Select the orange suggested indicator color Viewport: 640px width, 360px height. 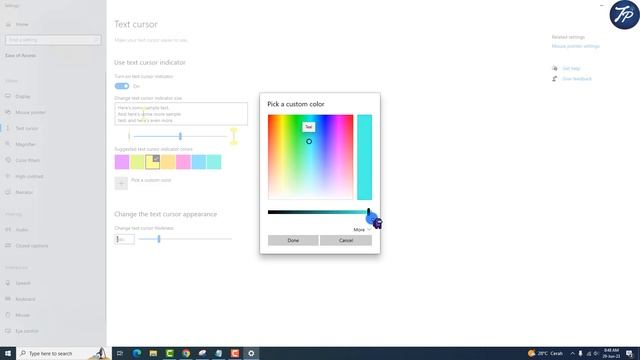pos(168,162)
